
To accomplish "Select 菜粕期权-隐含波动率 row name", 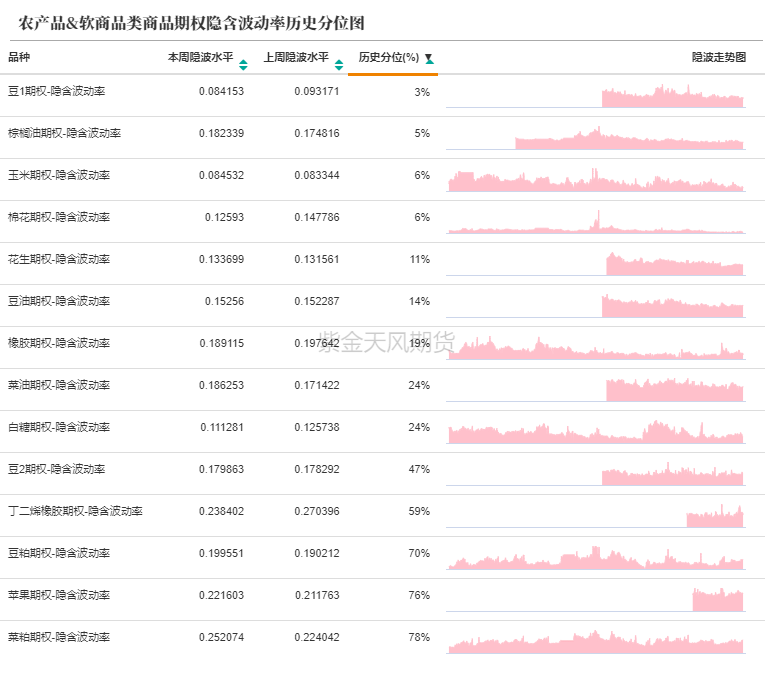I will [x=59, y=637].
